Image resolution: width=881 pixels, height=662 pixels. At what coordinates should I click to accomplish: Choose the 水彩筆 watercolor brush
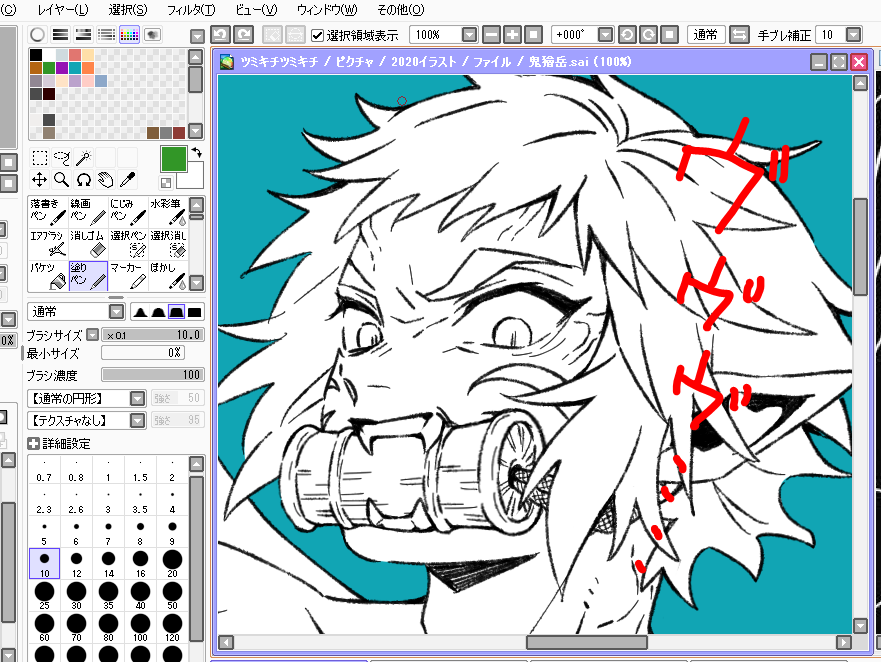click(168, 211)
